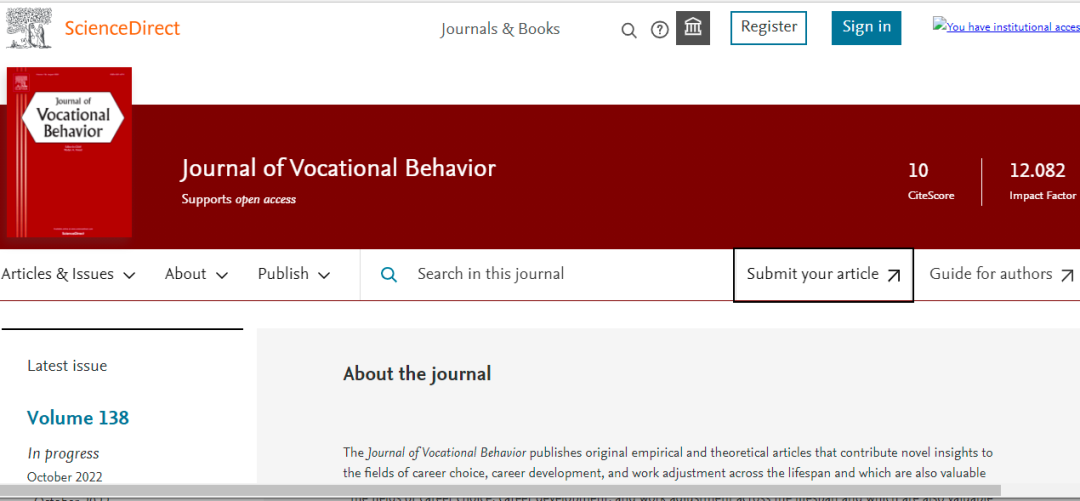
Task: Click arrow icon beside Guide for authors
Action: 1067,275
